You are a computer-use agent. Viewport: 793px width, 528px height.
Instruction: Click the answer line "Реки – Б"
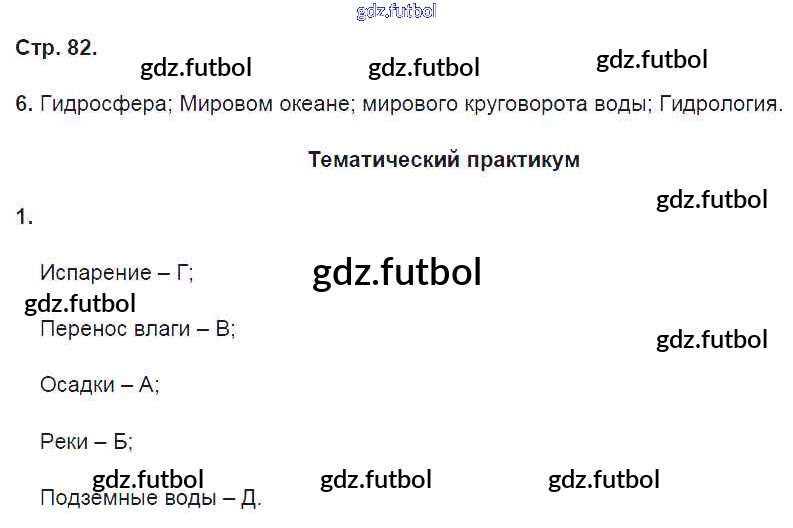pyautogui.click(x=86, y=441)
